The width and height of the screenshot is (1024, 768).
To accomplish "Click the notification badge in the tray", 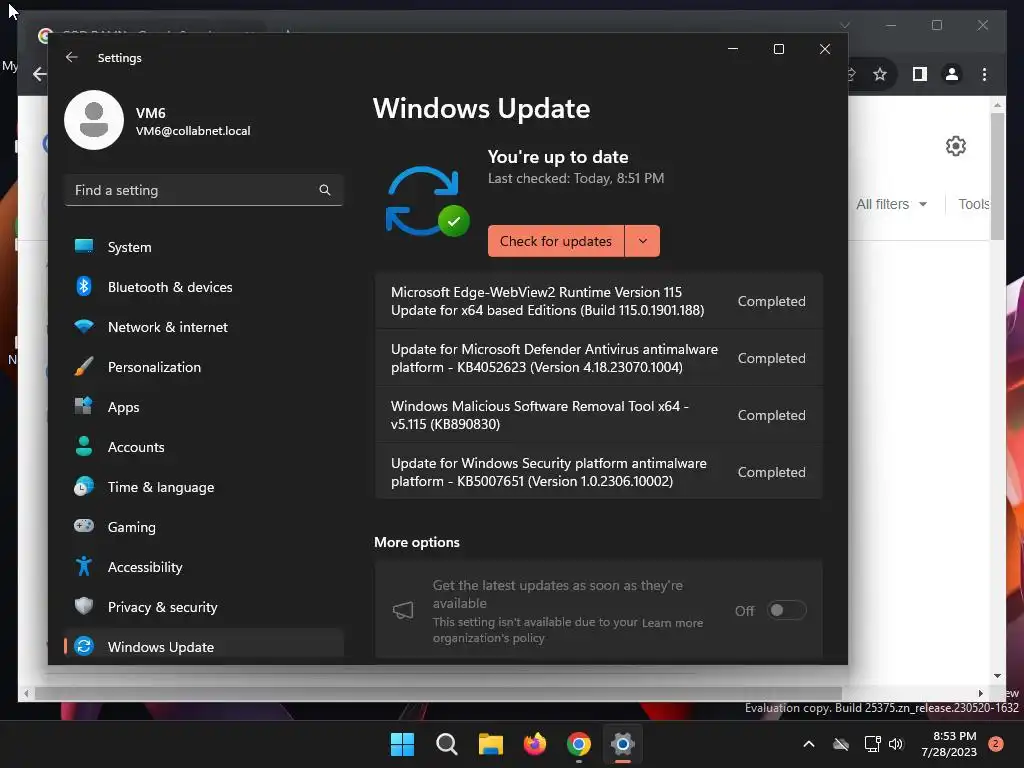I will click(x=996, y=744).
